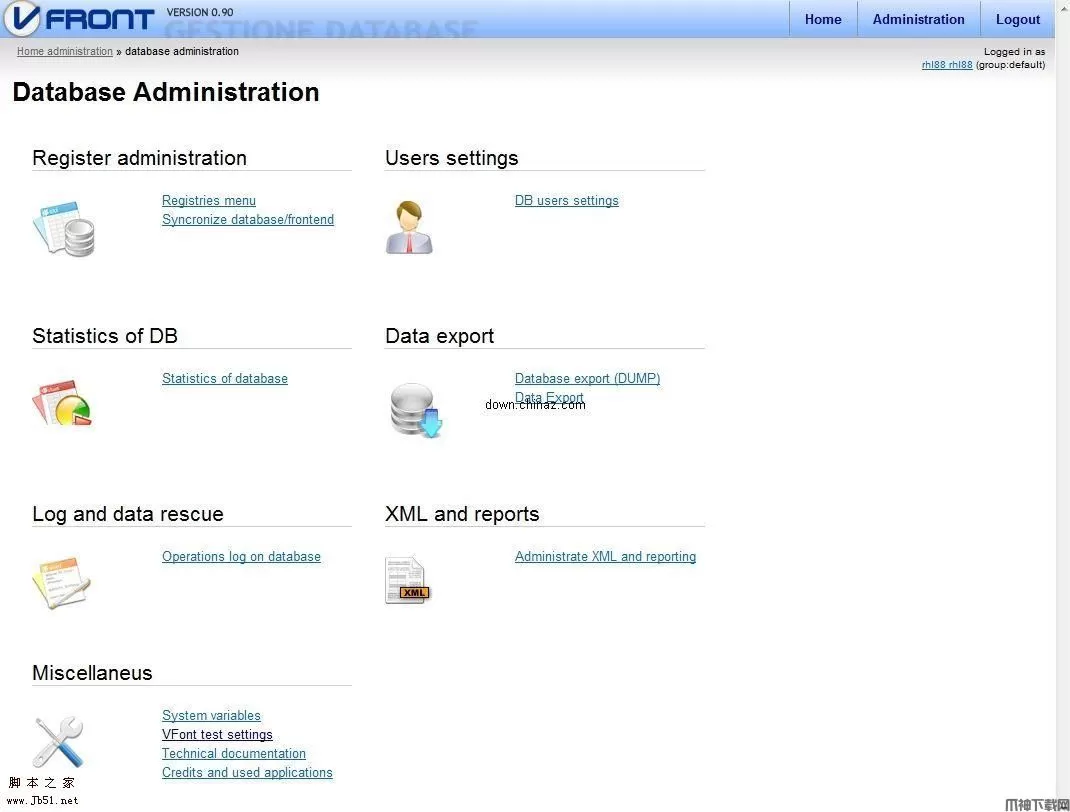Click the Log and data rescue notepad icon

[60, 580]
